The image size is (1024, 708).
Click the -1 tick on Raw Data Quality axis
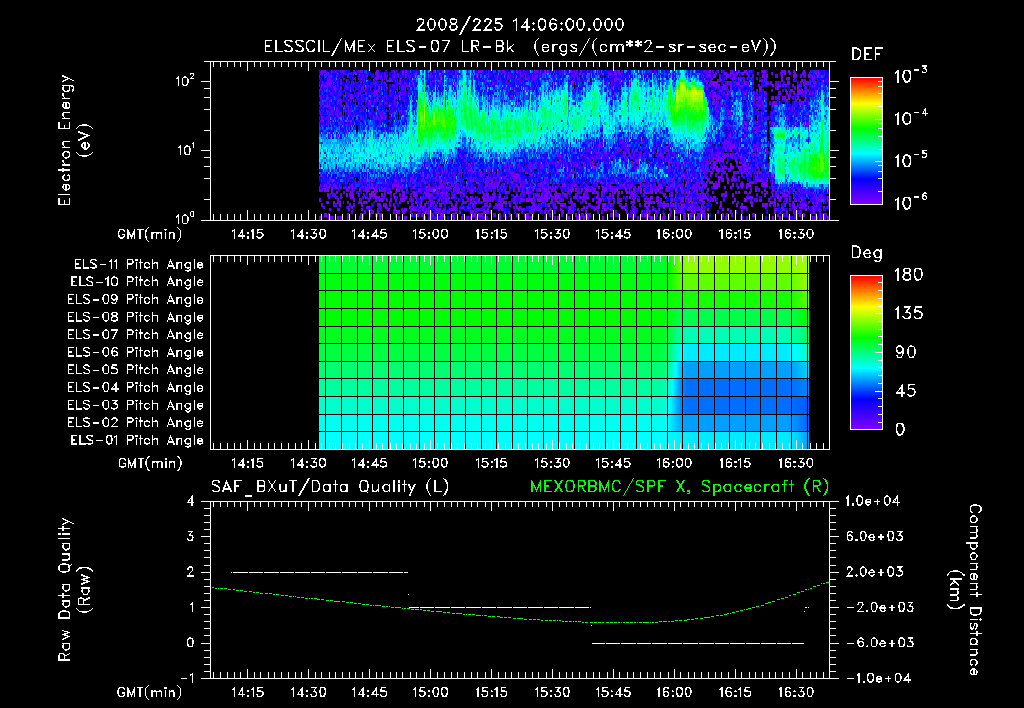[x=187, y=678]
